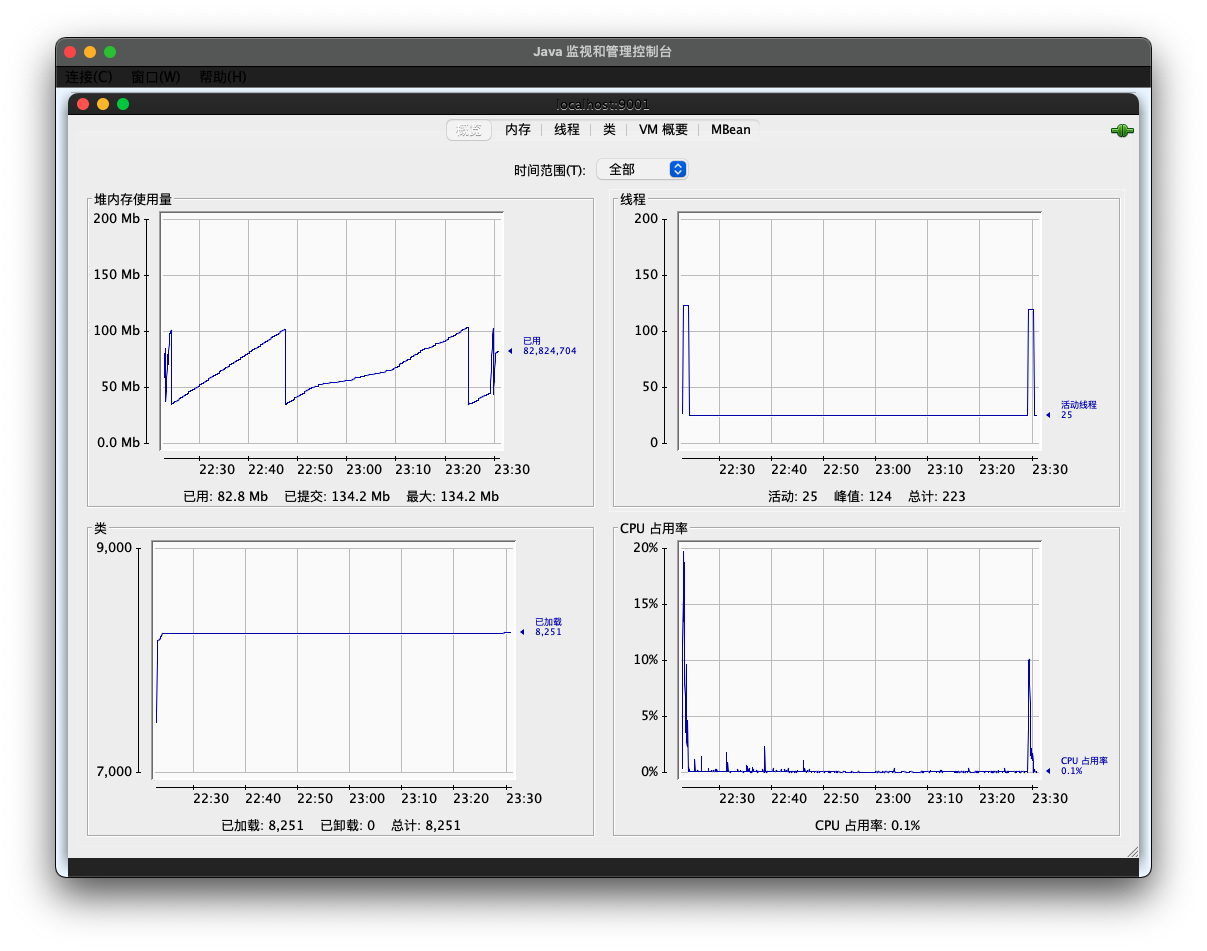Viewport: 1207px width, 951px height.
Task: Click the 已卸载: 0 class summary
Action: pyautogui.click(x=348, y=826)
